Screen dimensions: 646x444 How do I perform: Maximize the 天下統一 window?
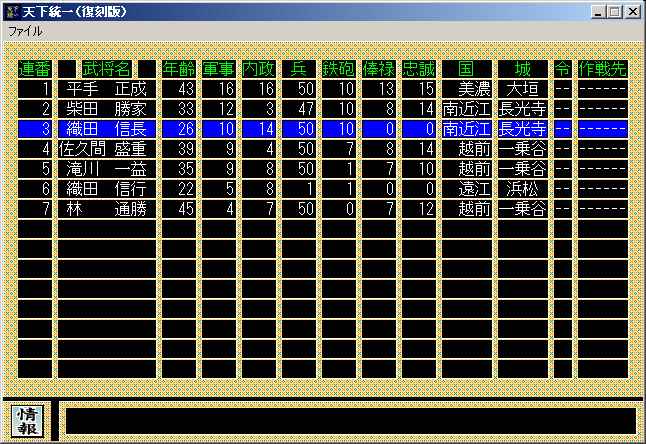click(614, 12)
